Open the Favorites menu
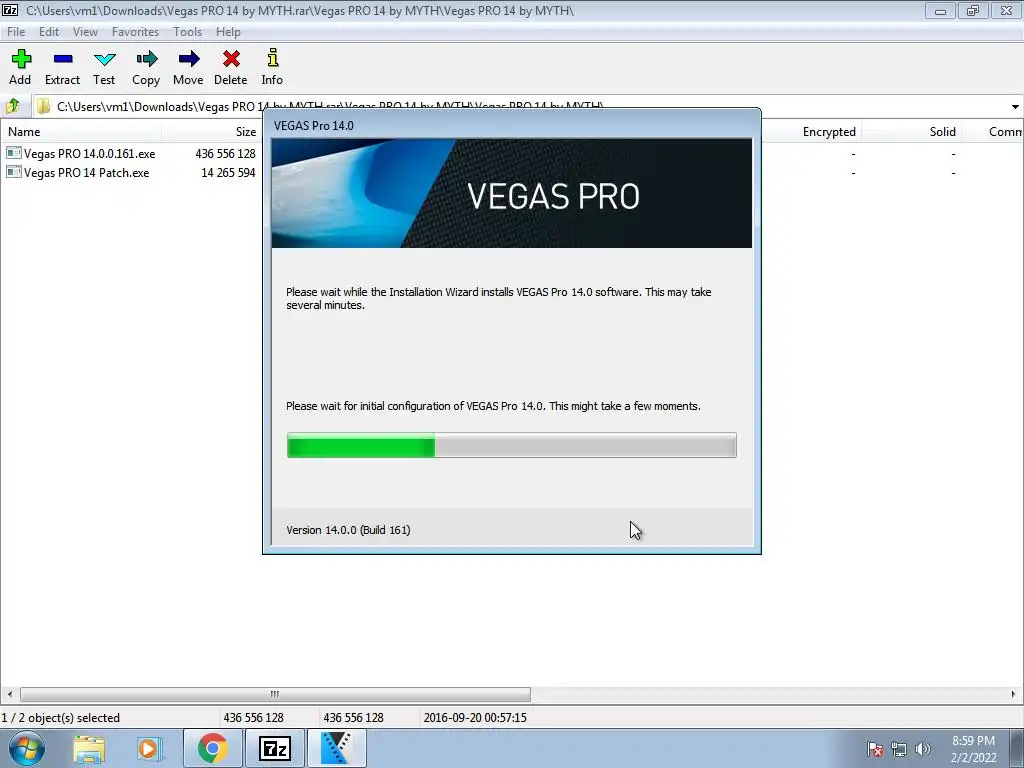This screenshot has height=768, width=1024. coord(135,31)
